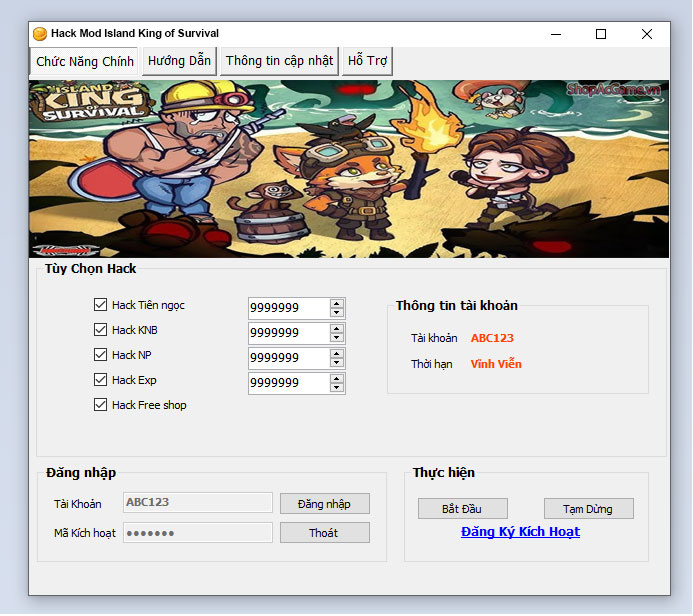Click the Tài Khoản login field

click(198, 502)
